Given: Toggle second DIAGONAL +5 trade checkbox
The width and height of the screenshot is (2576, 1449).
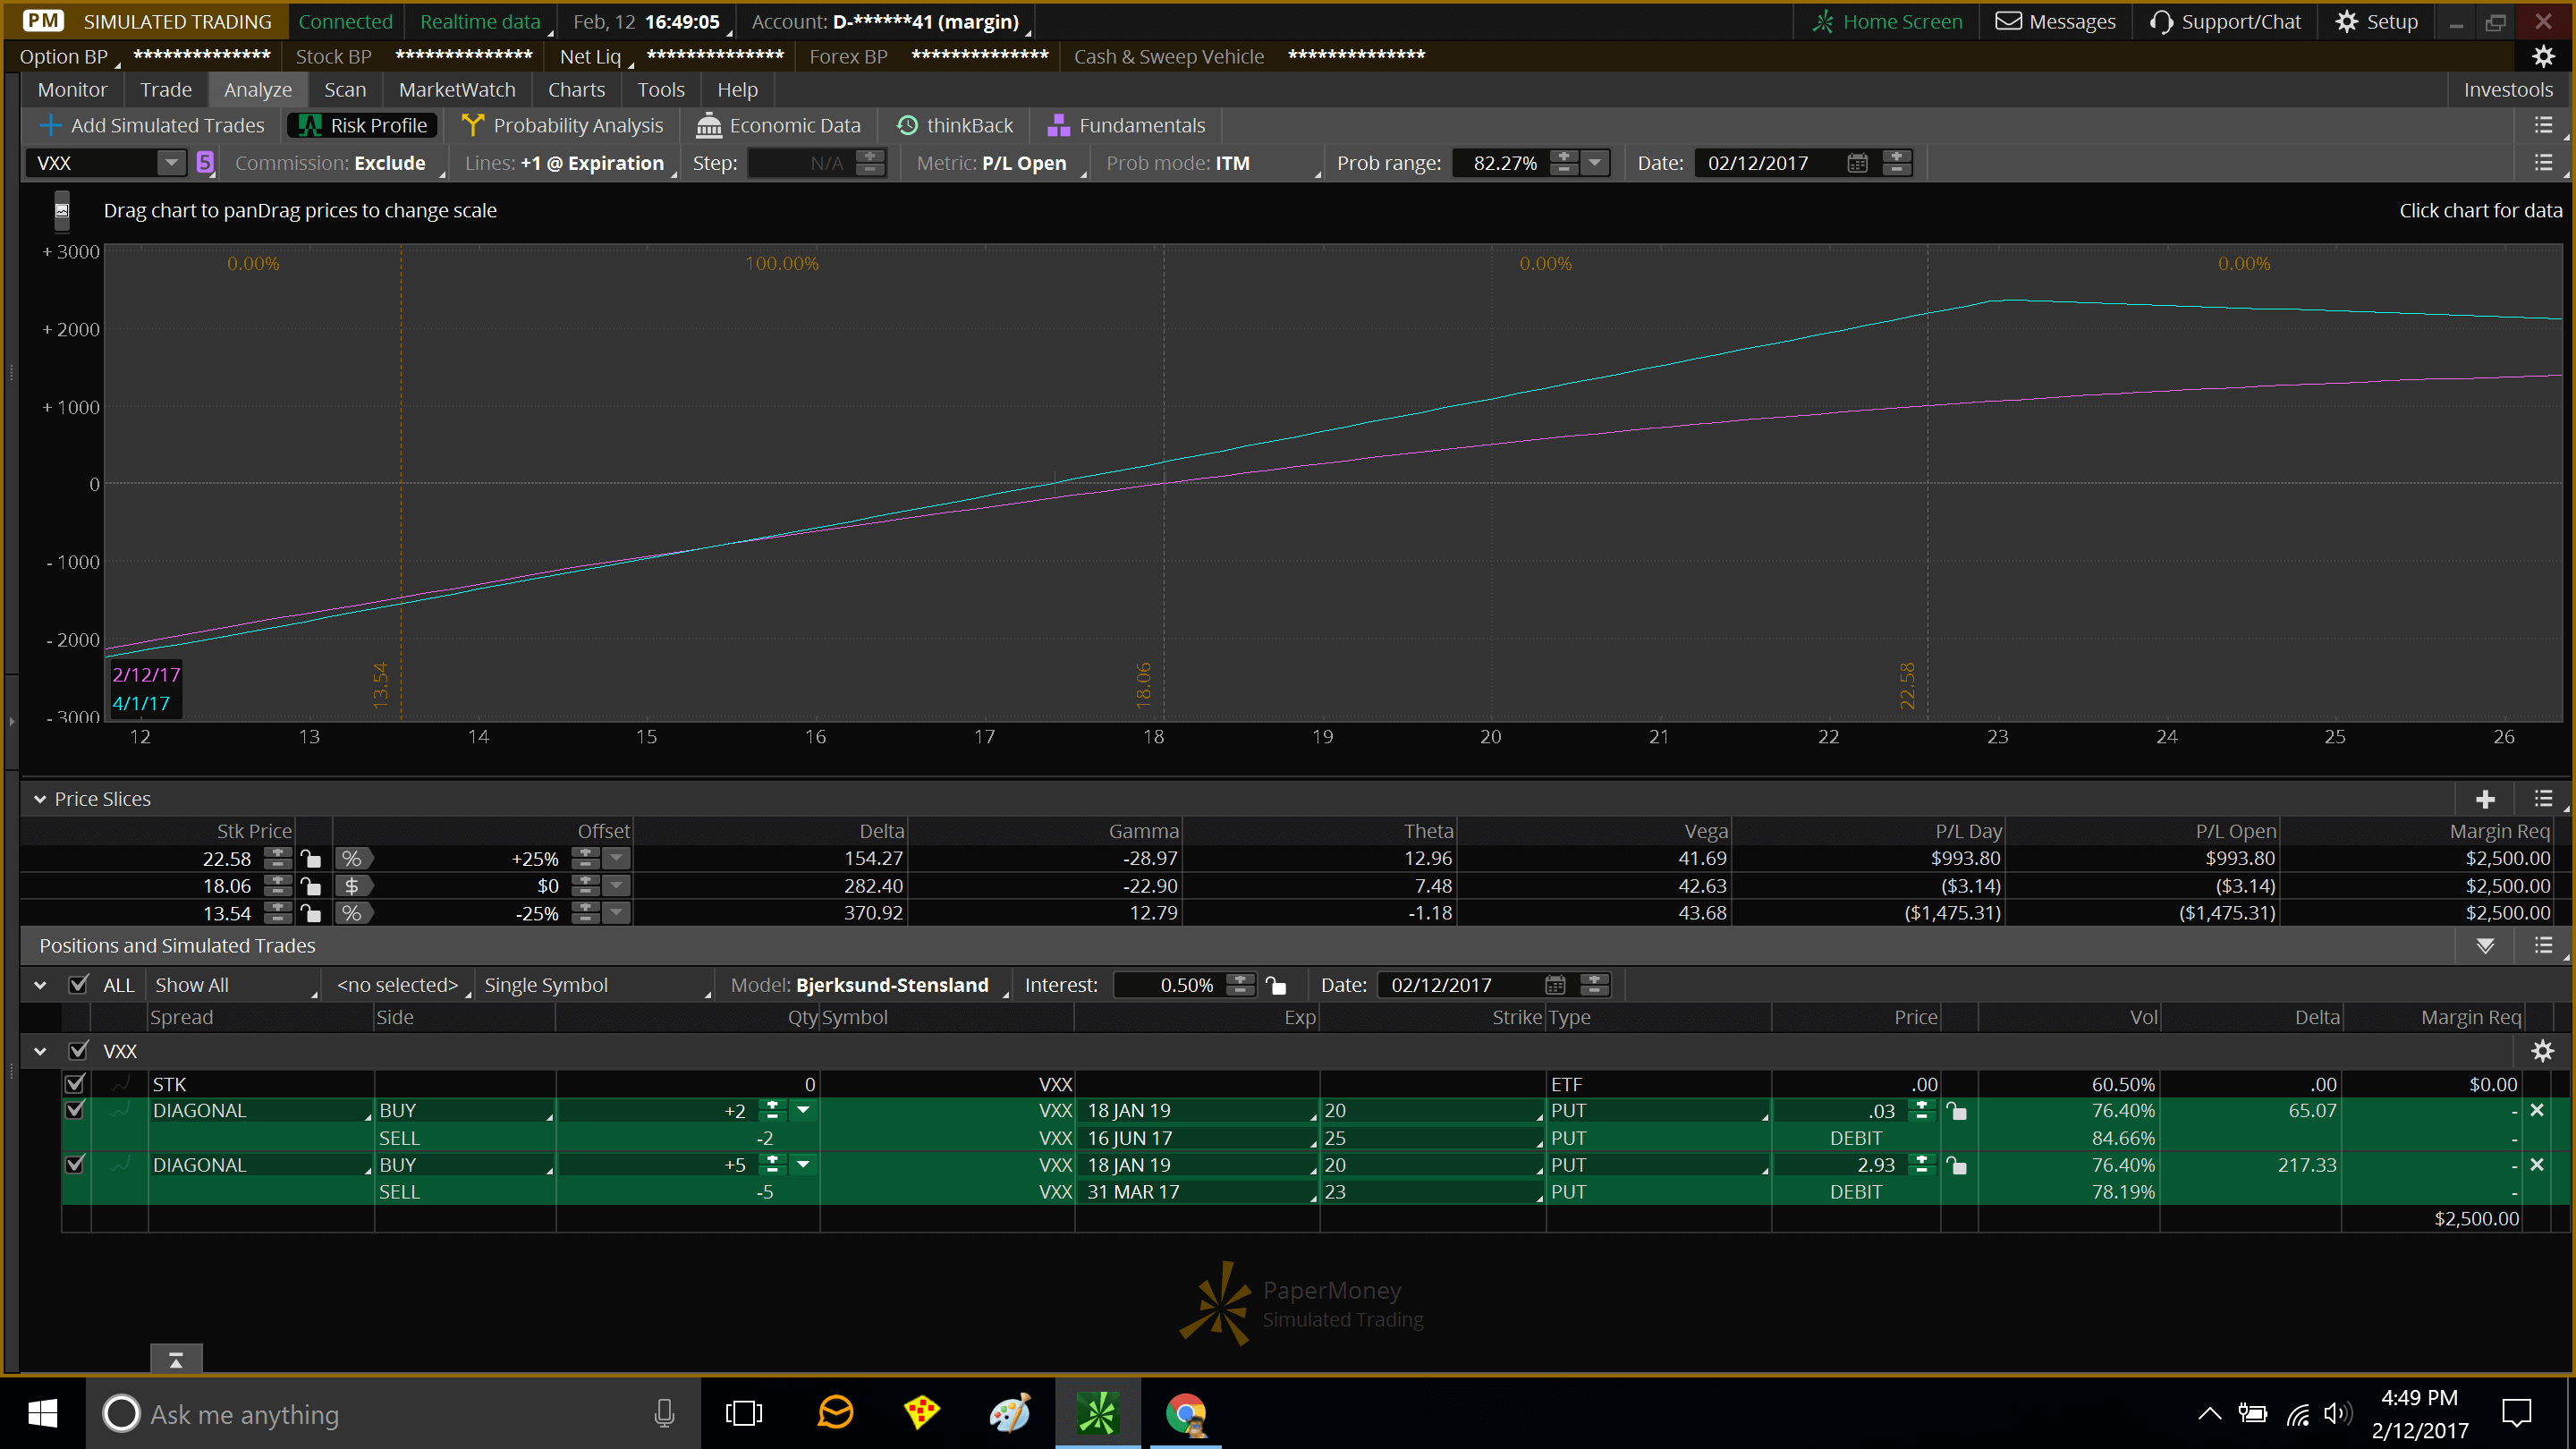Looking at the screenshot, I should coord(74,1164).
